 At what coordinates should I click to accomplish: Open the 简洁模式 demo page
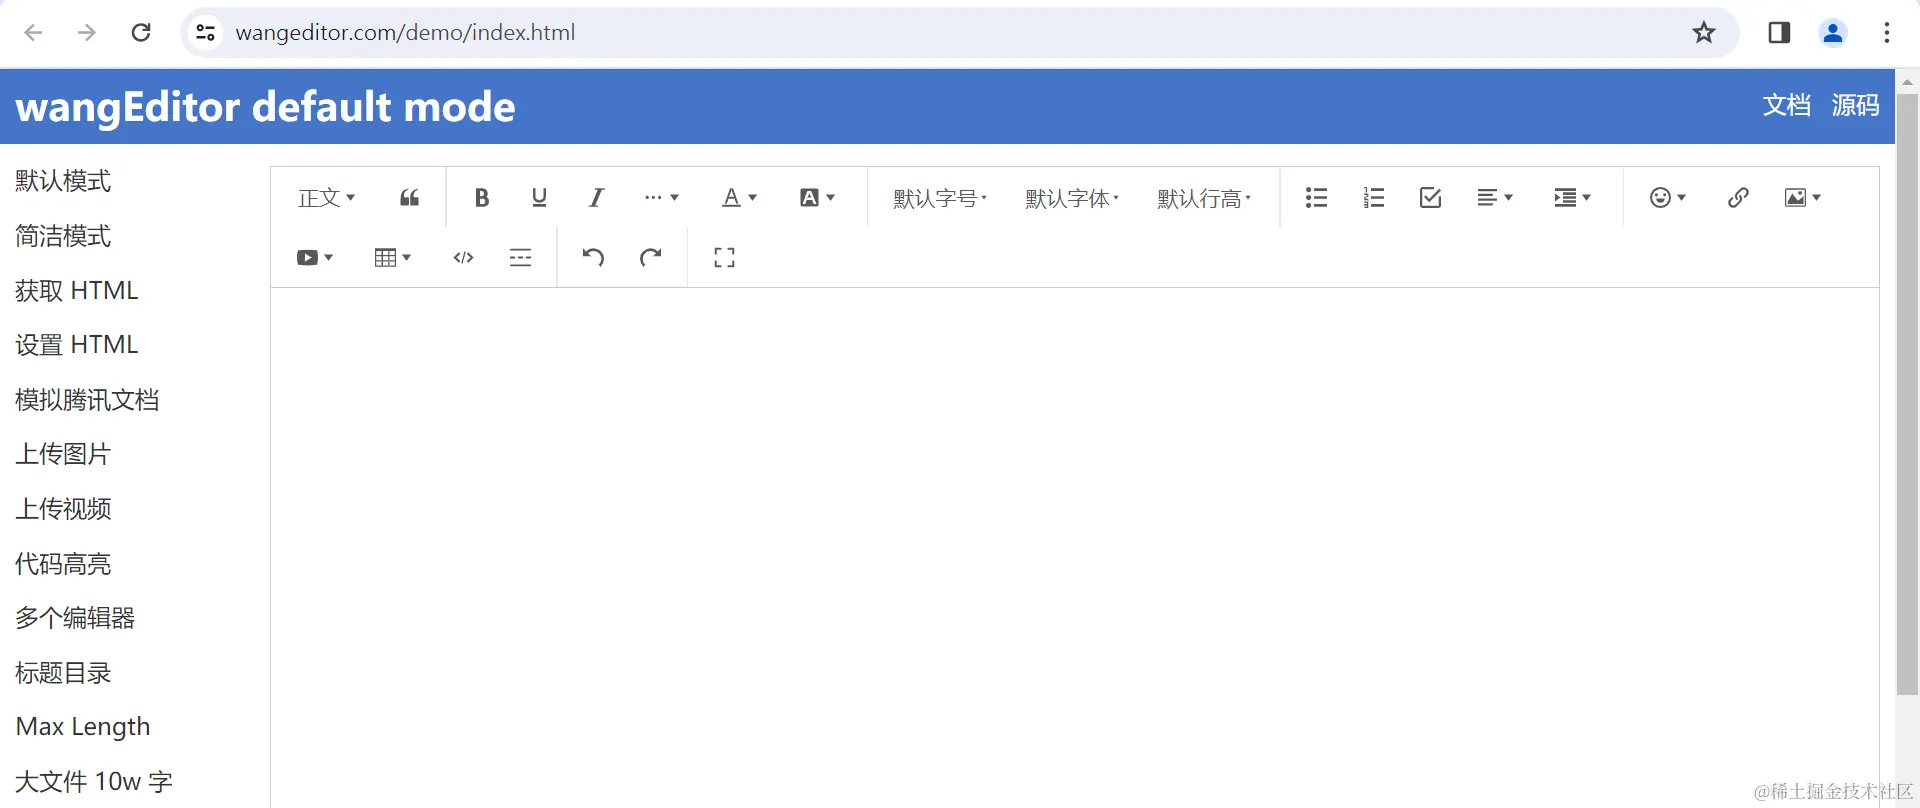coord(63,236)
